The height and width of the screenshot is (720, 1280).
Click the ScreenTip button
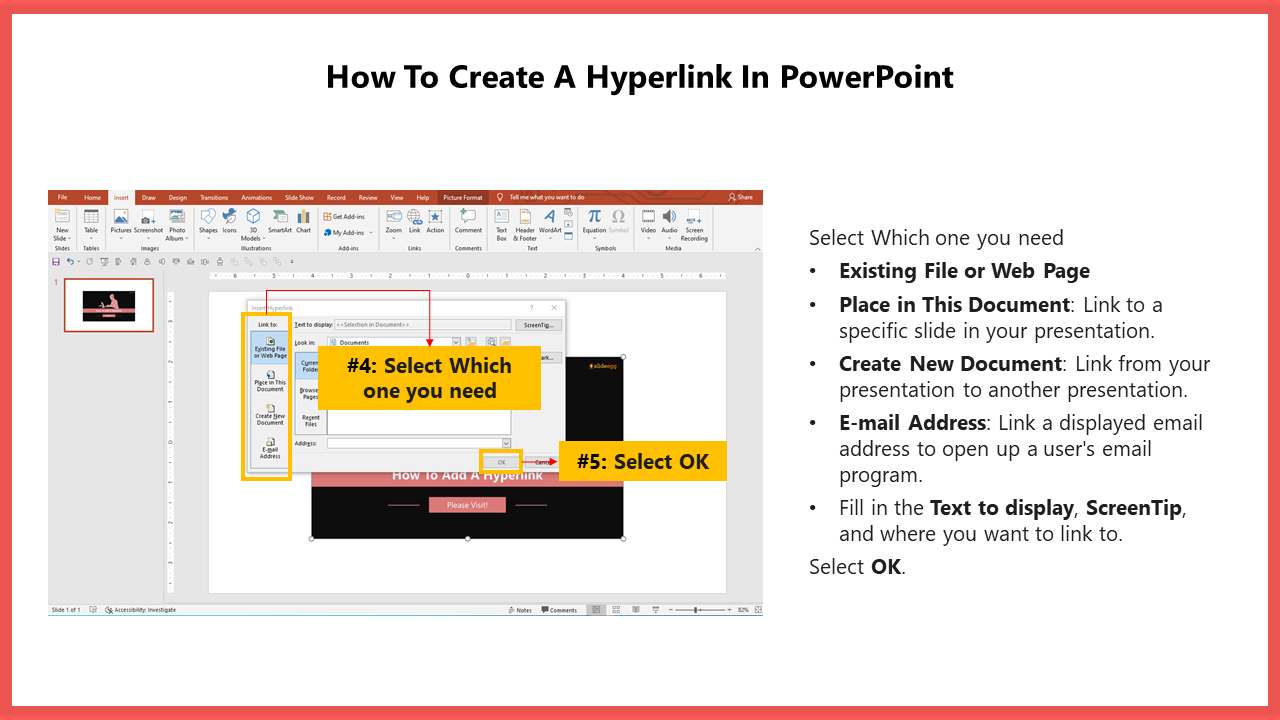click(539, 325)
